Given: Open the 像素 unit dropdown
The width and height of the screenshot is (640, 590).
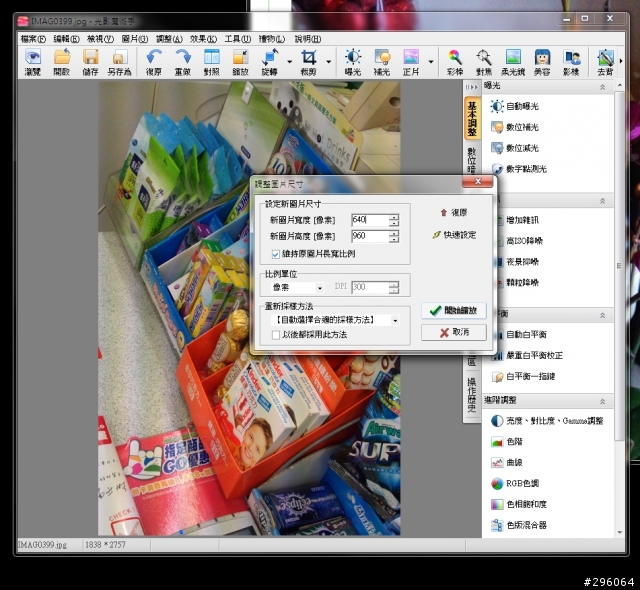Looking at the screenshot, I should pyautogui.click(x=297, y=288).
